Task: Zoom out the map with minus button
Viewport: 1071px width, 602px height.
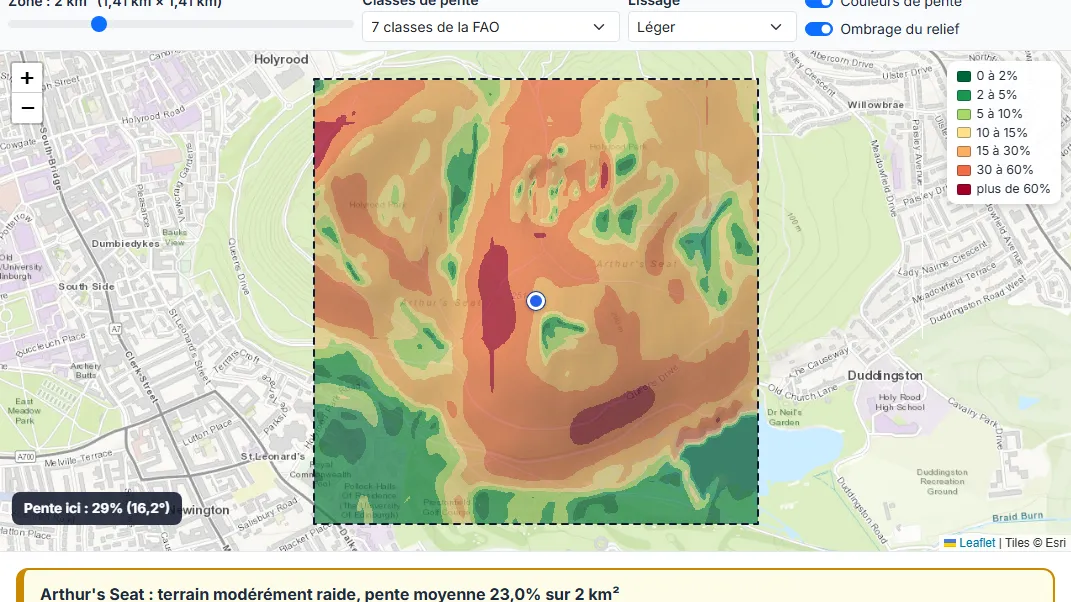Action: pos(27,109)
